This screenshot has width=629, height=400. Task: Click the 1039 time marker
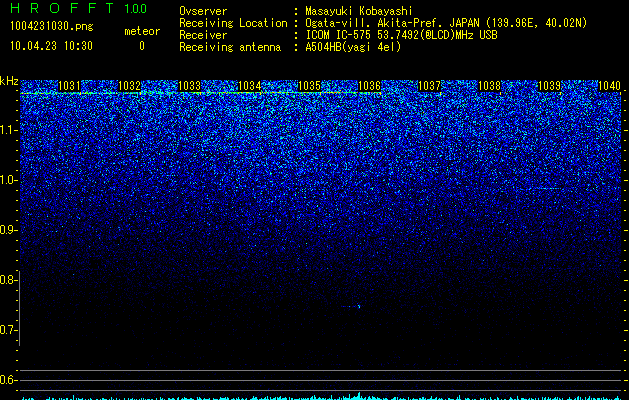(550, 85)
